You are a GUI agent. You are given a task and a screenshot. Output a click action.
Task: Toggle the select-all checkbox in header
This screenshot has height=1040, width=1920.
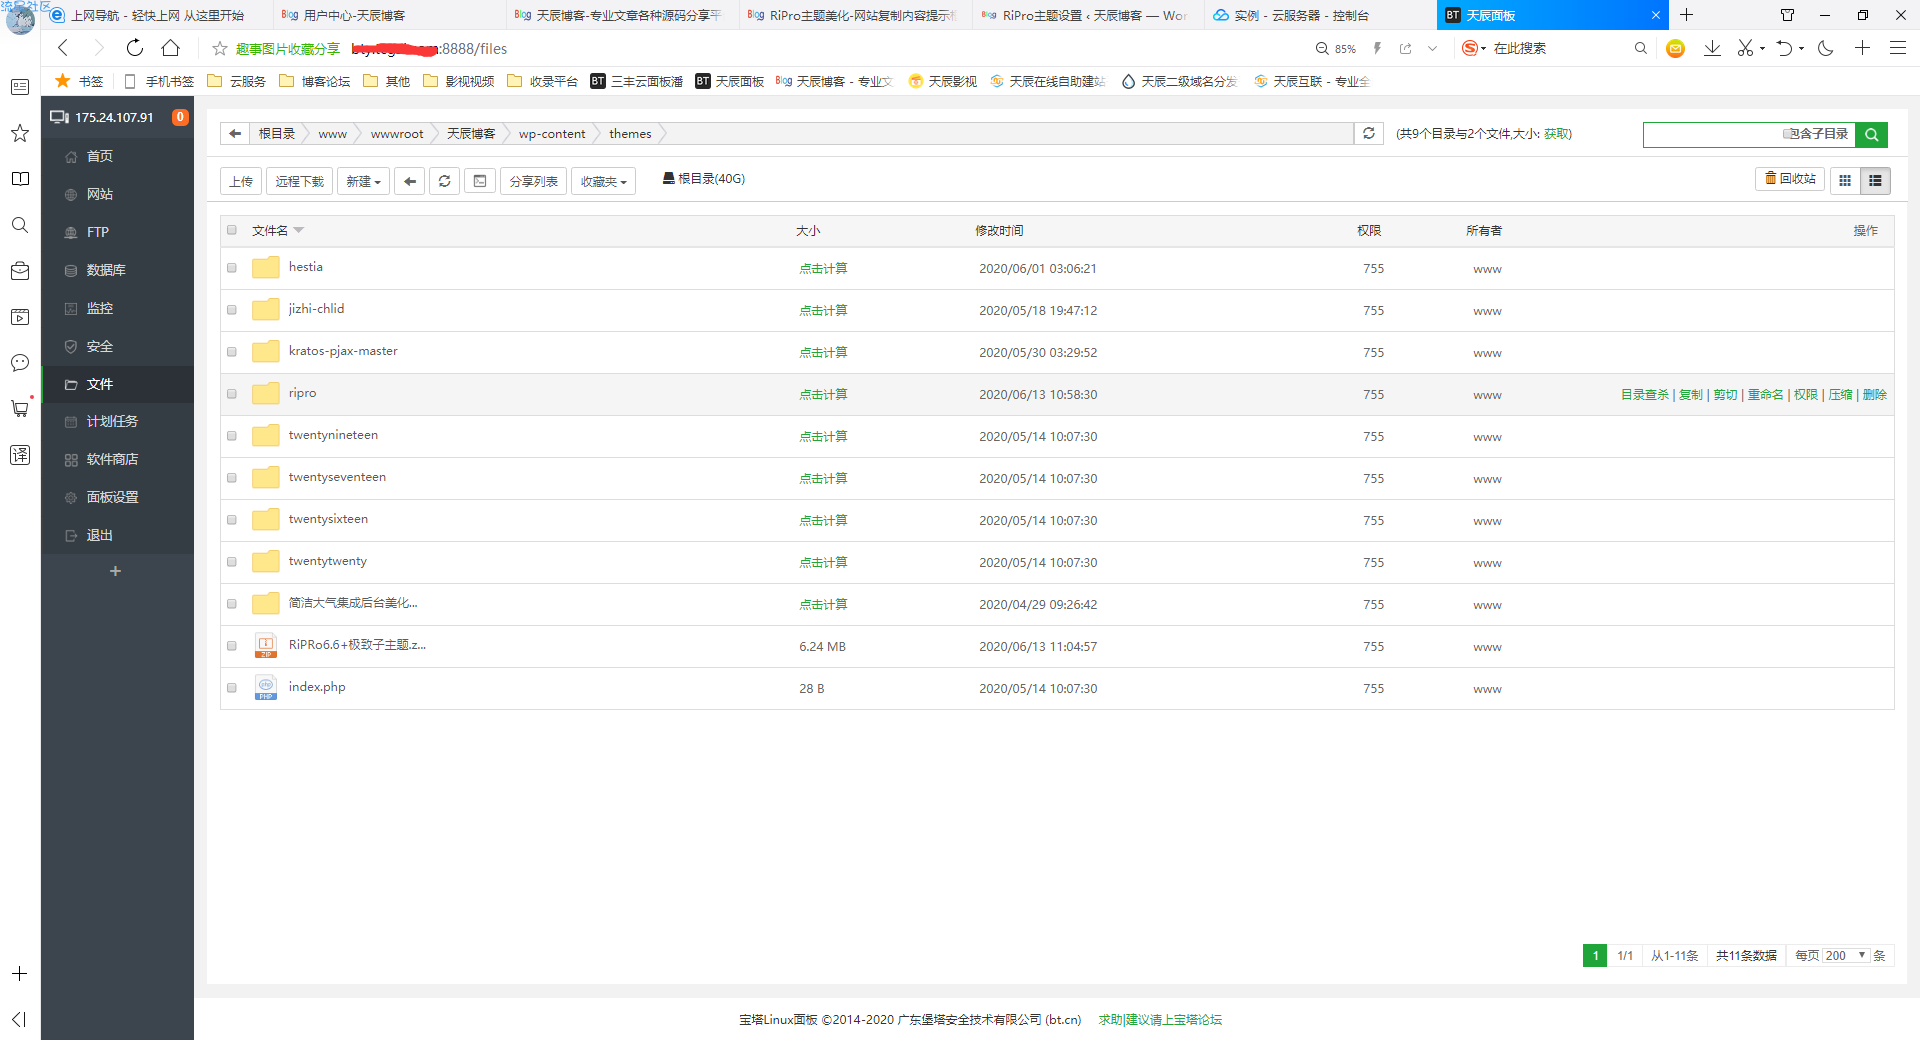[232, 230]
